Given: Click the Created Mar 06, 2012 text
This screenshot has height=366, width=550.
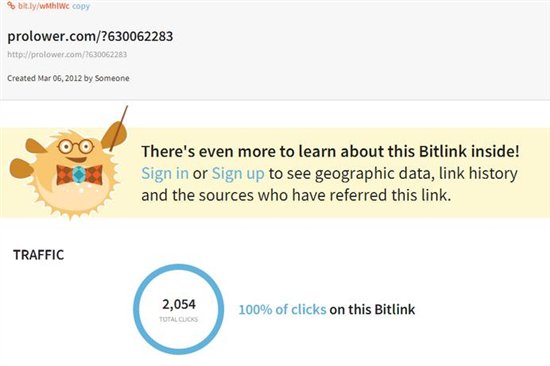Looking at the screenshot, I should 45,78.
